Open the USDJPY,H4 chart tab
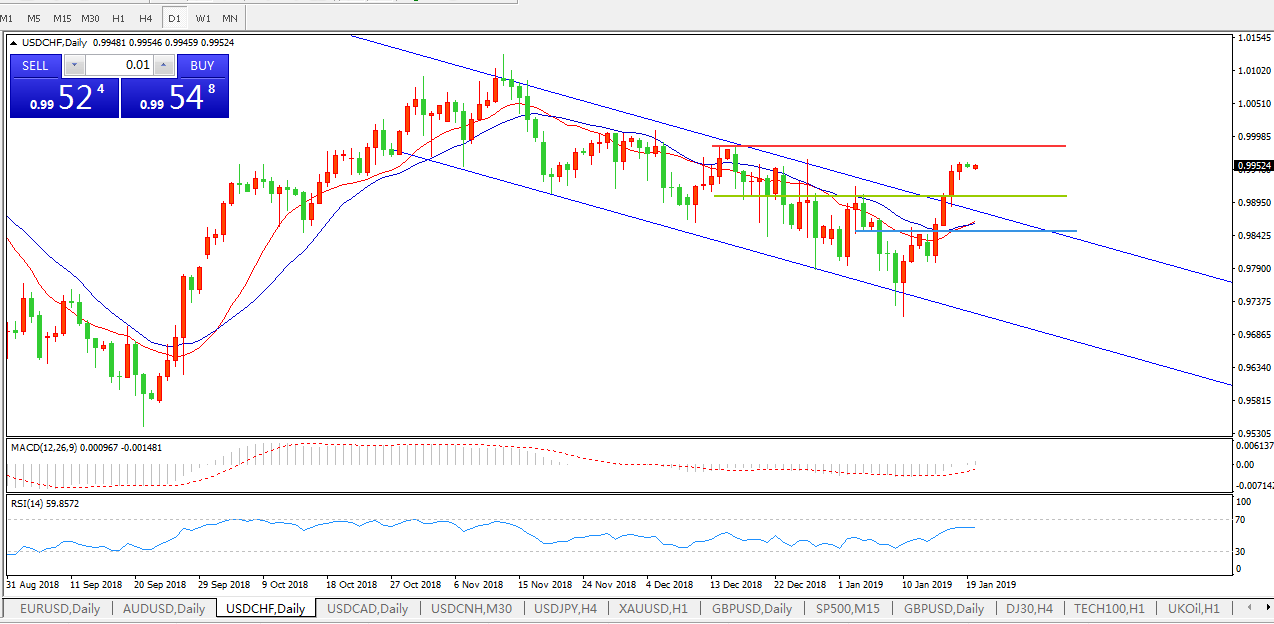 click(566, 608)
